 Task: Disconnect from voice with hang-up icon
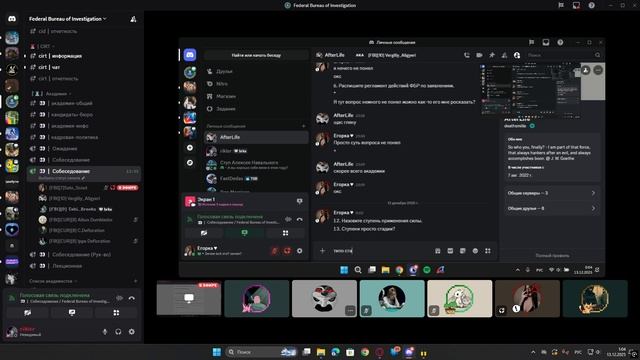pos(131,298)
